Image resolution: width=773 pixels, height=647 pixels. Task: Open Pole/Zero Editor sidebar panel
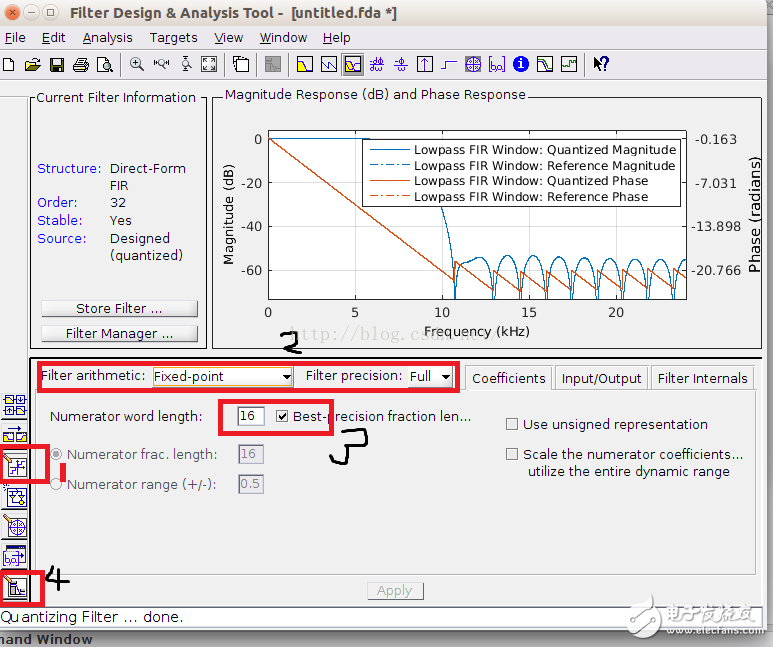[15, 526]
